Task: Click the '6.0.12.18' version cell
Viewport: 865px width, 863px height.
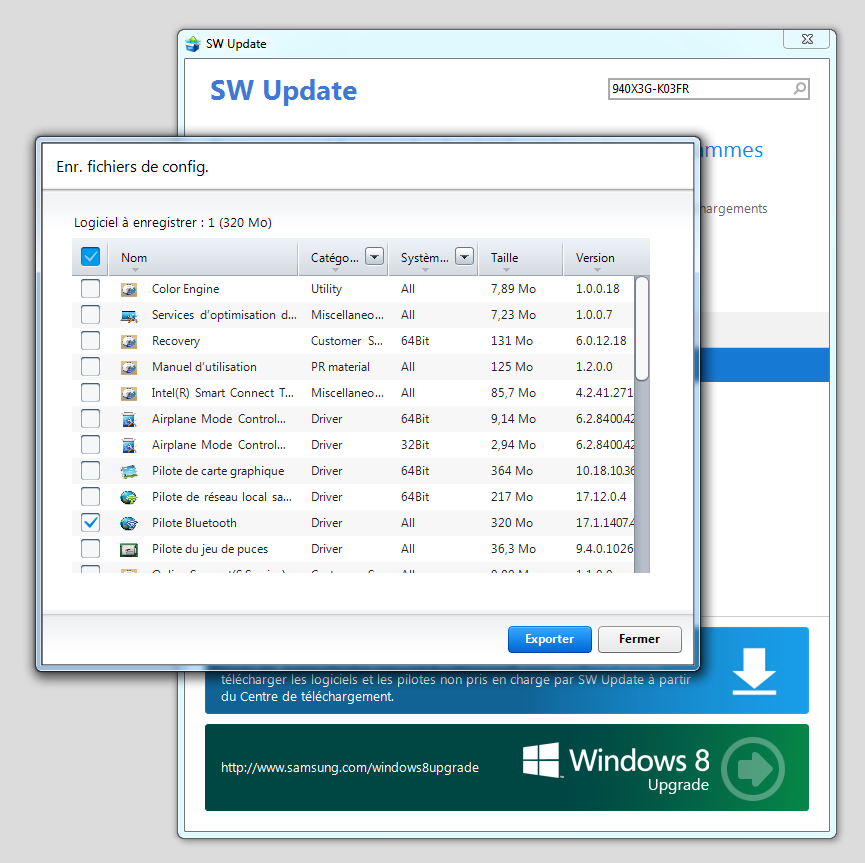Action: tap(601, 341)
